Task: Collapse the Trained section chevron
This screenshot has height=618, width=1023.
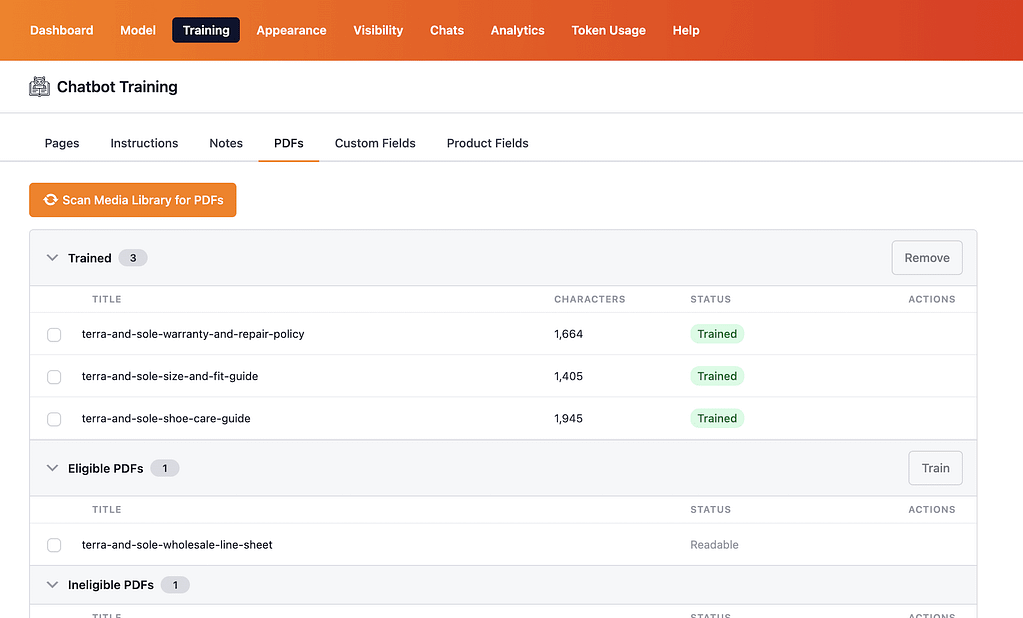Action: (x=52, y=258)
